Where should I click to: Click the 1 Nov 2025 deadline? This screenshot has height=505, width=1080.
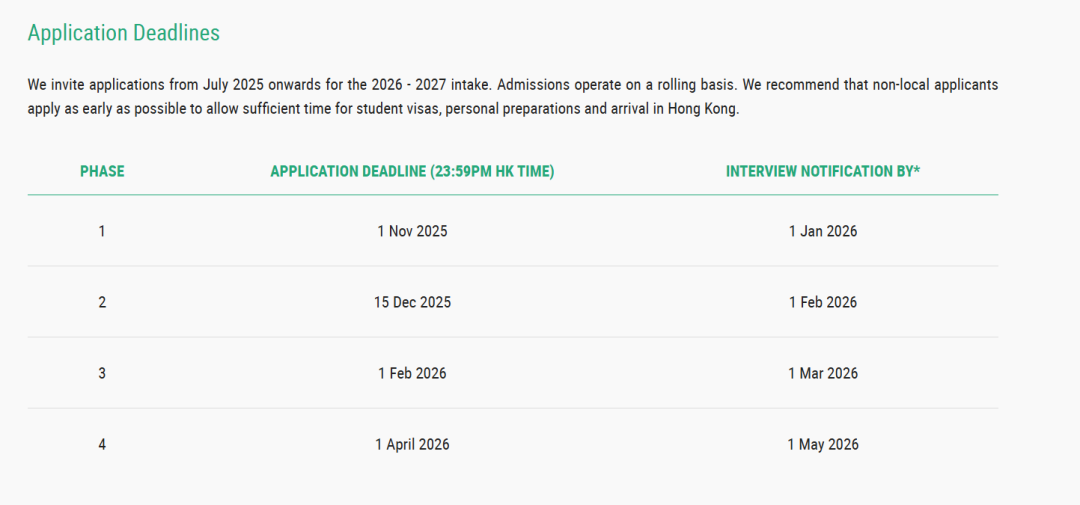coord(412,231)
